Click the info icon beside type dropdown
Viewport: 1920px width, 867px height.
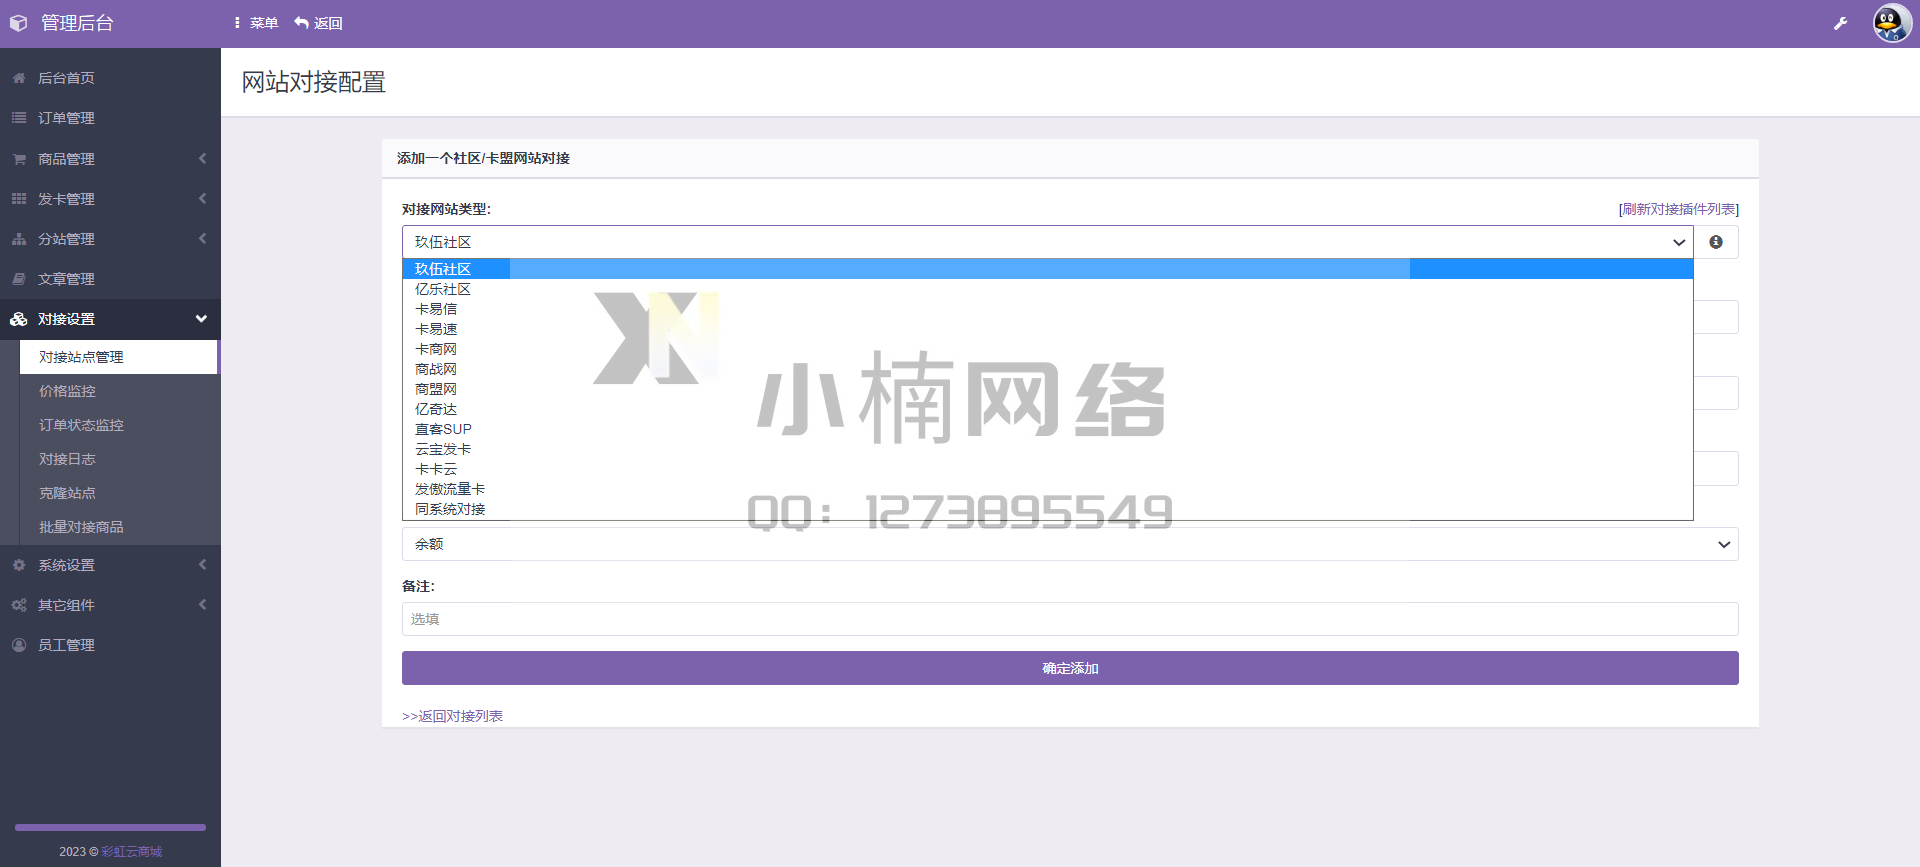(1716, 242)
